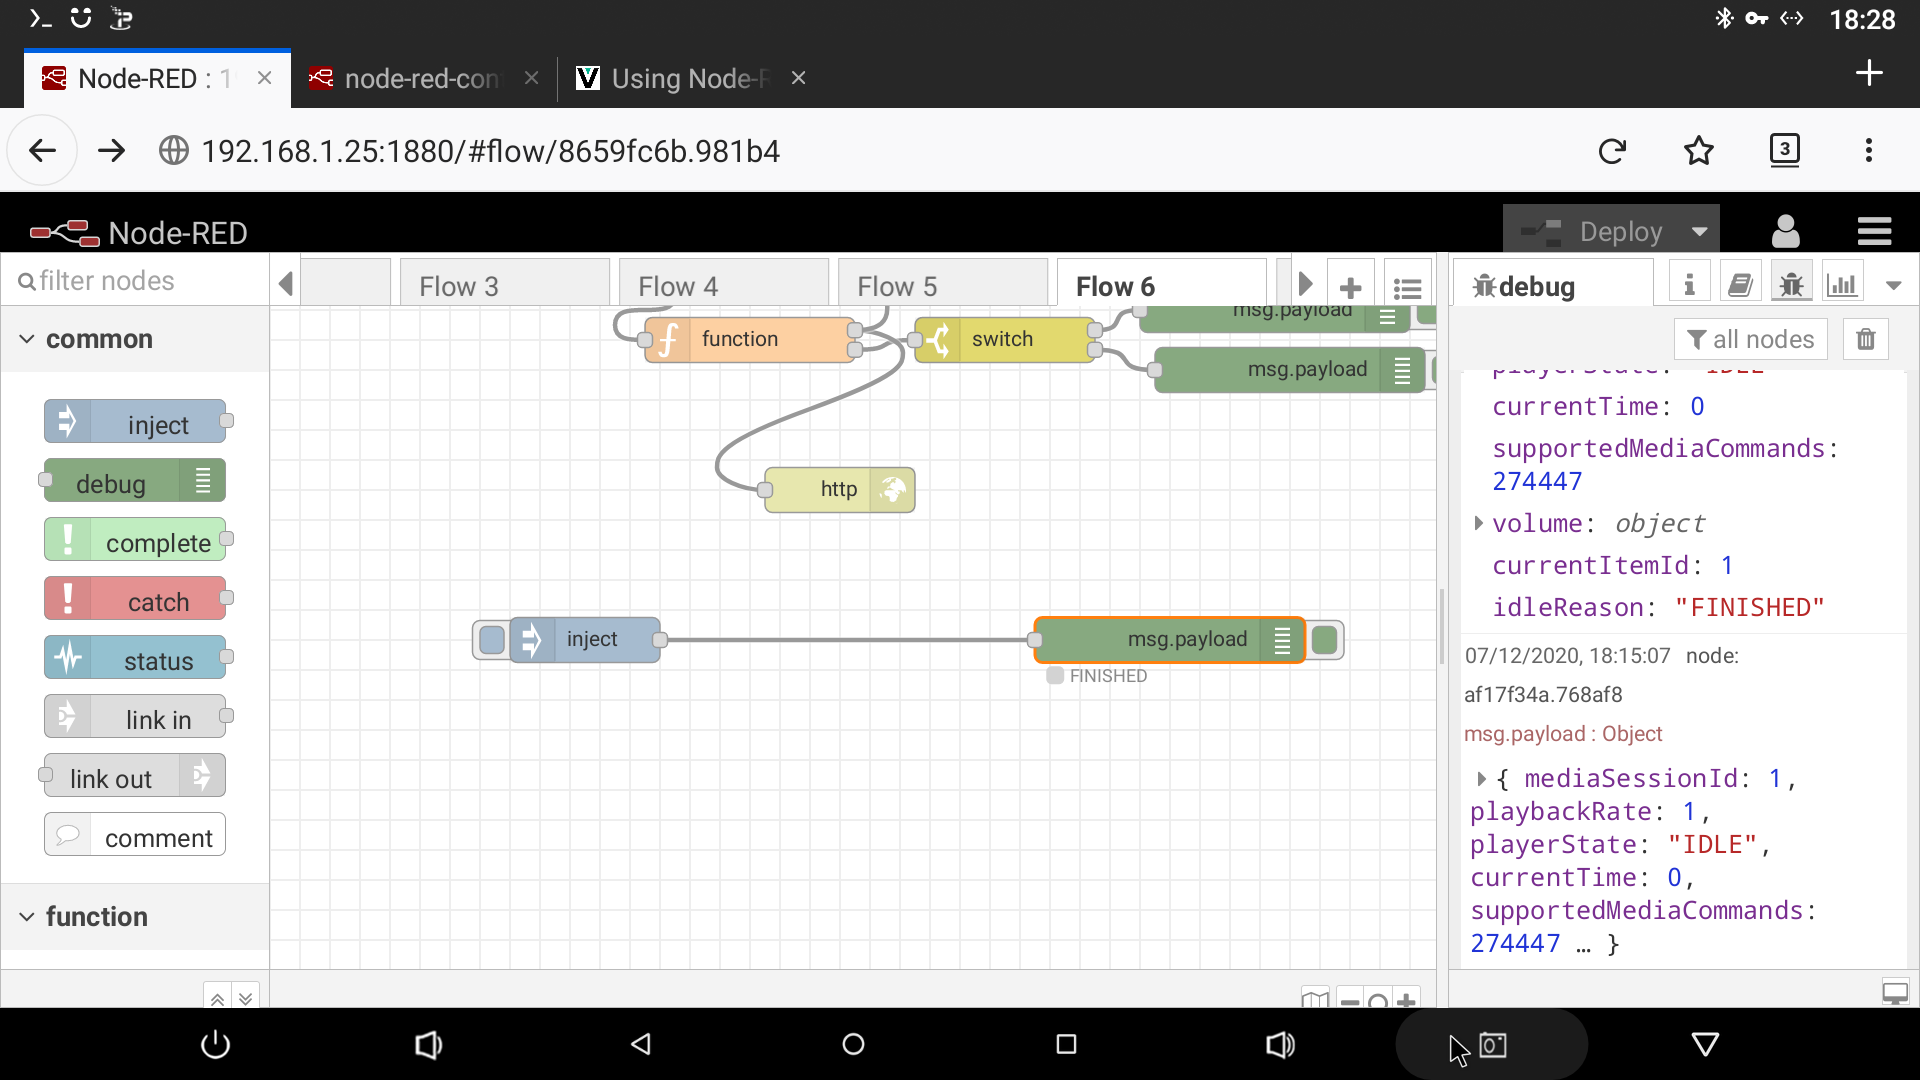Expand all palette categories arrow
The height and width of the screenshot is (1080, 1920).
tap(245, 996)
